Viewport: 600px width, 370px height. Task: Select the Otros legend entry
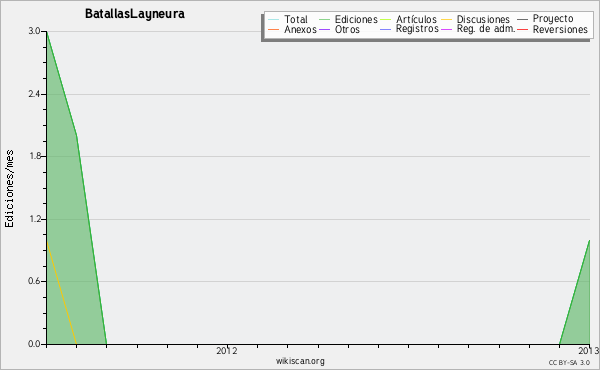pos(347,29)
